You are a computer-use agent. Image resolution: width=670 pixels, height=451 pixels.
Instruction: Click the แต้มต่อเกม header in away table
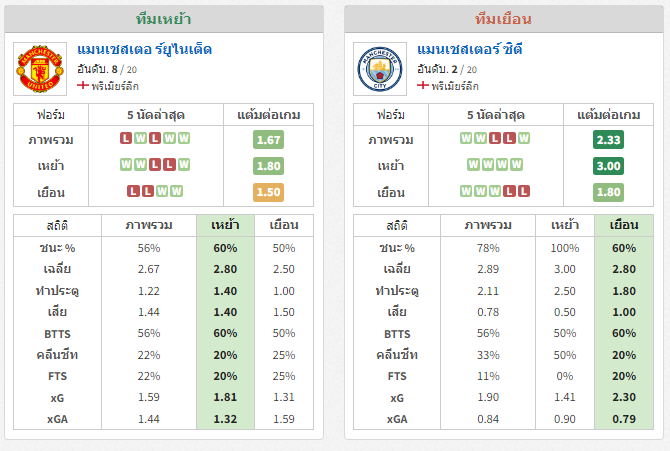pos(608,115)
